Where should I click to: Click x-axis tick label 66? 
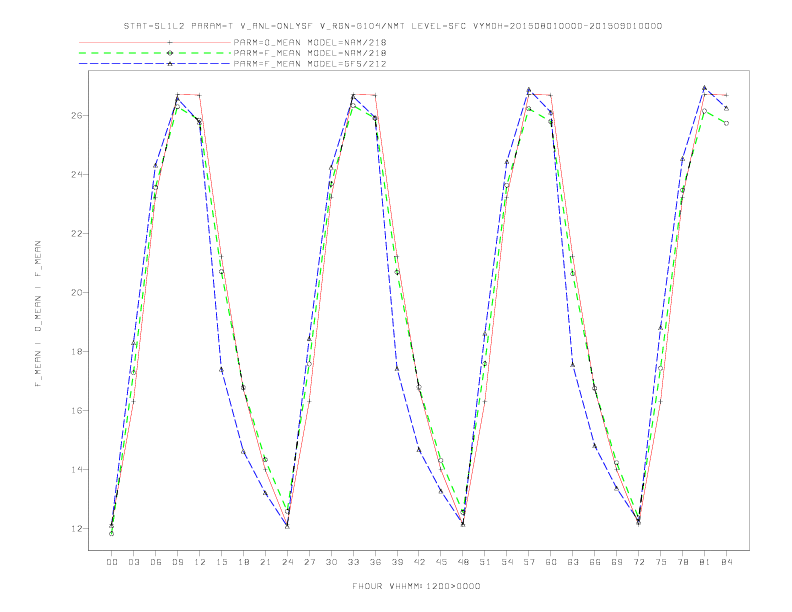pos(595,562)
